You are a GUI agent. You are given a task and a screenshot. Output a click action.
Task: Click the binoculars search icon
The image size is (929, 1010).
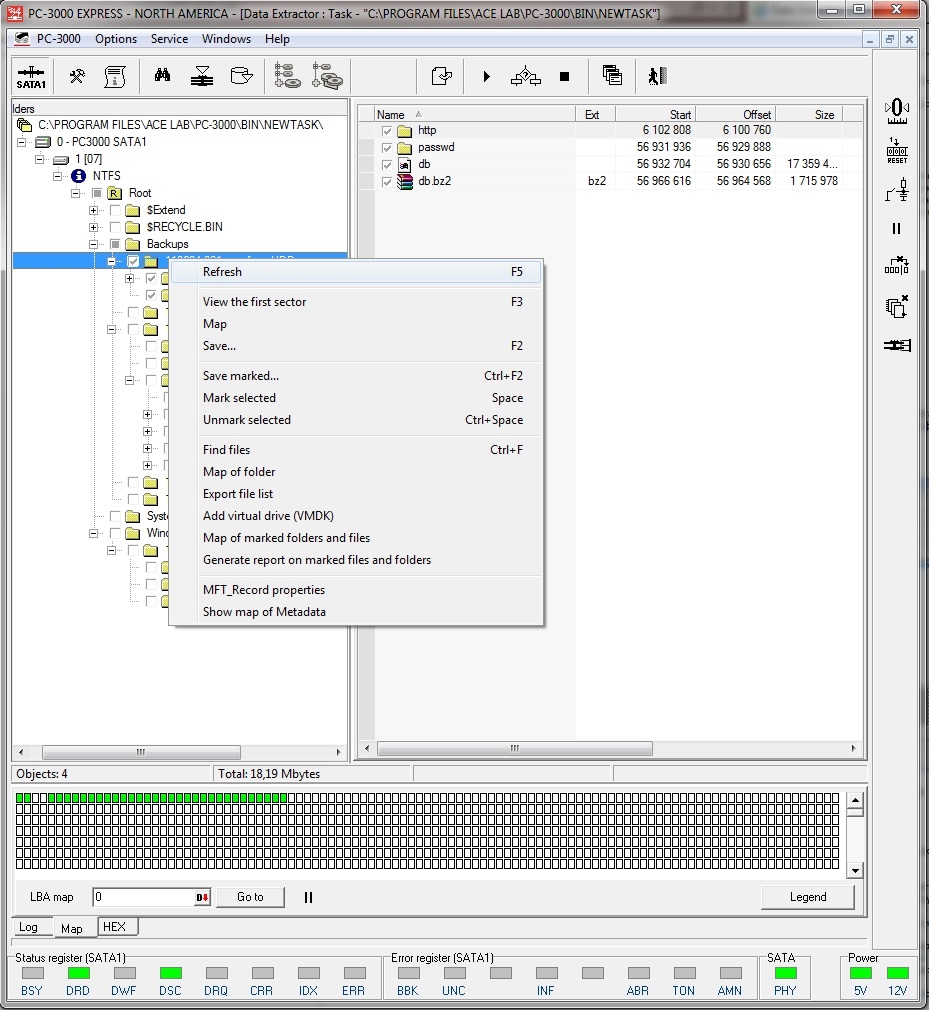point(162,76)
